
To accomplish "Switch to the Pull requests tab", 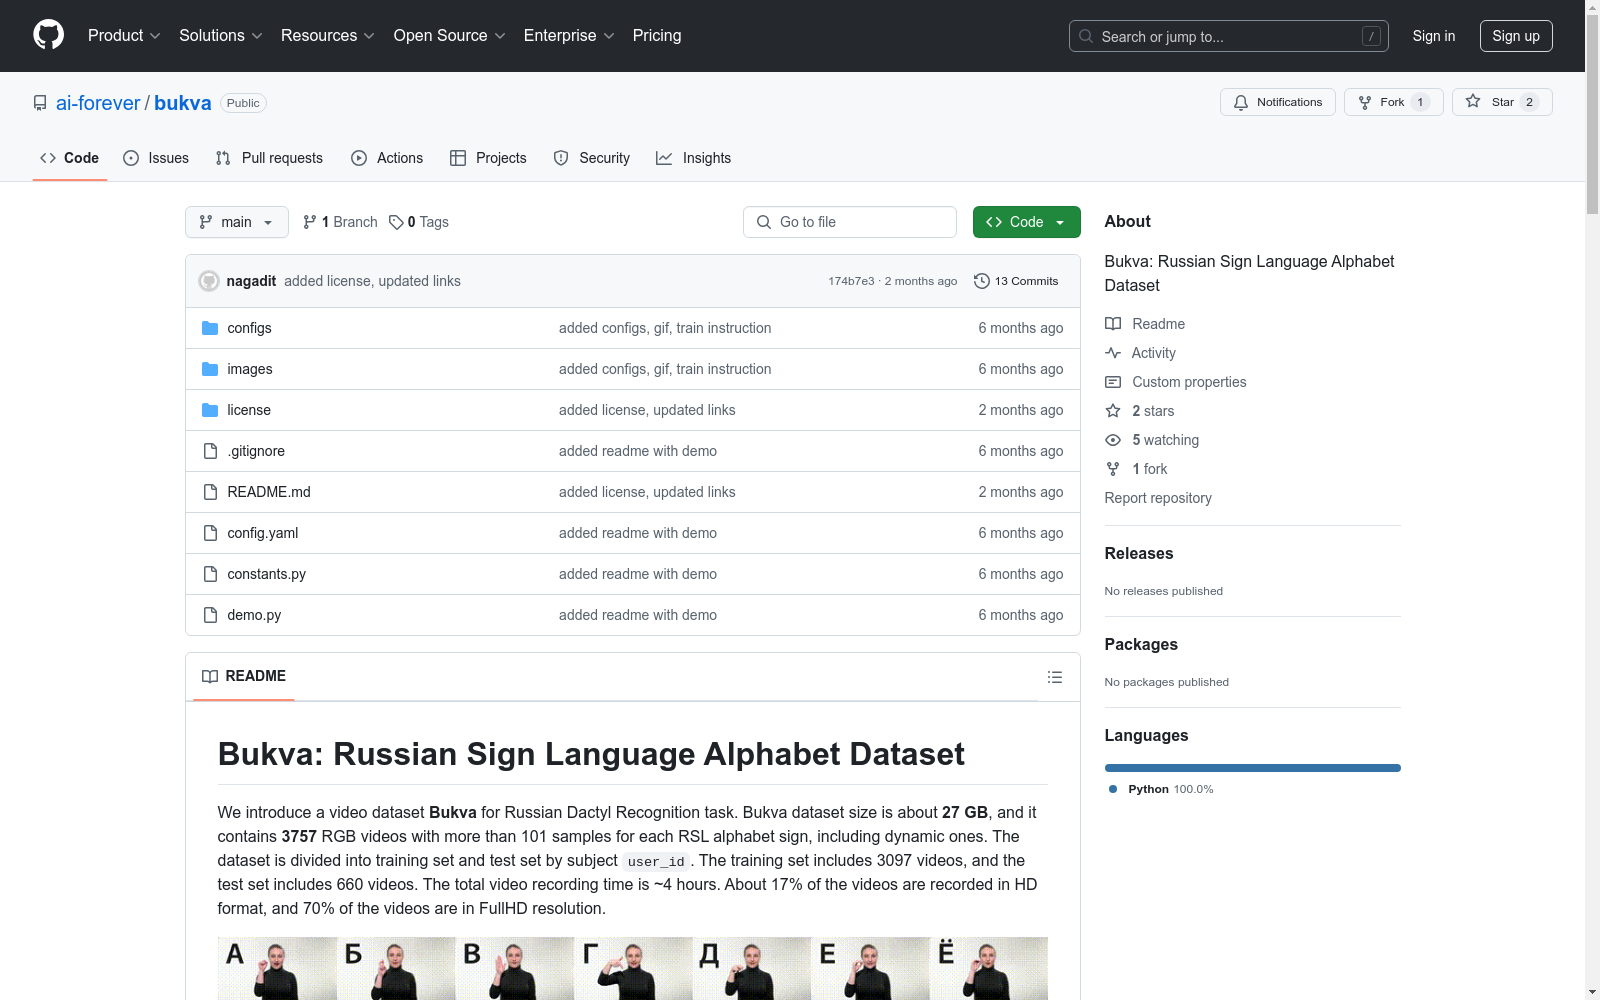I will [x=269, y=158].
